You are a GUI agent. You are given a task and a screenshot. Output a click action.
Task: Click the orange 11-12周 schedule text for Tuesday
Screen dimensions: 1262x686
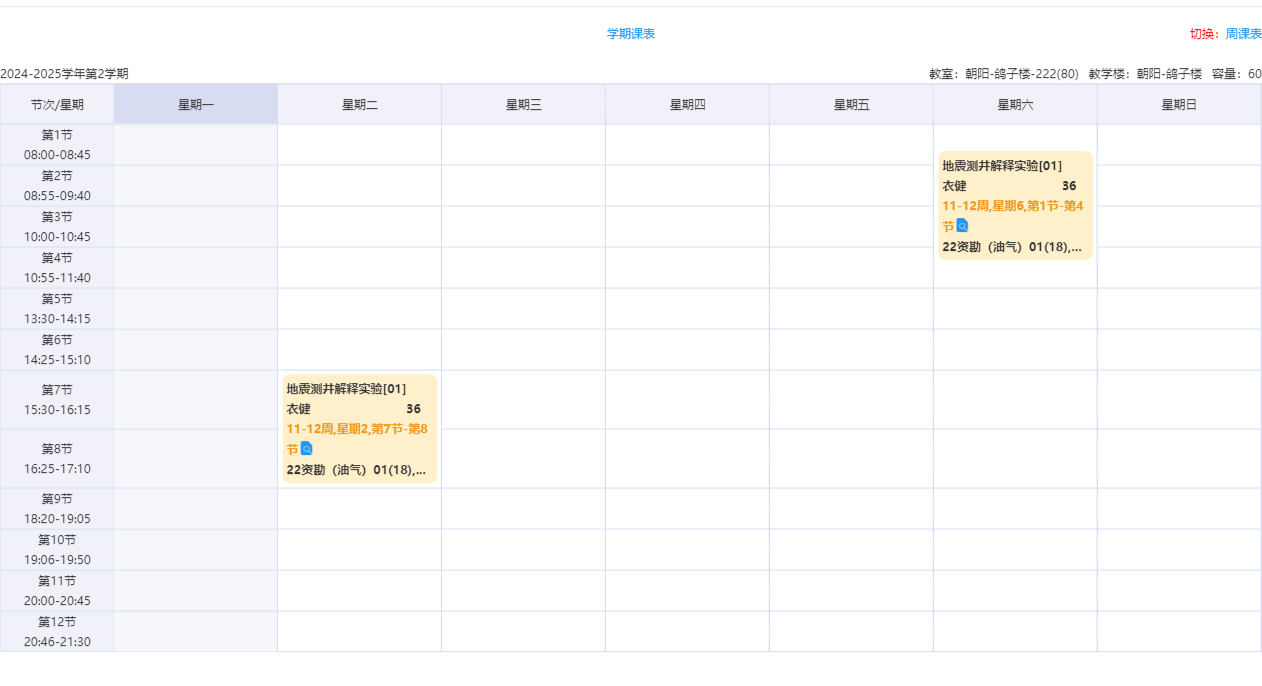coord(357,429)
